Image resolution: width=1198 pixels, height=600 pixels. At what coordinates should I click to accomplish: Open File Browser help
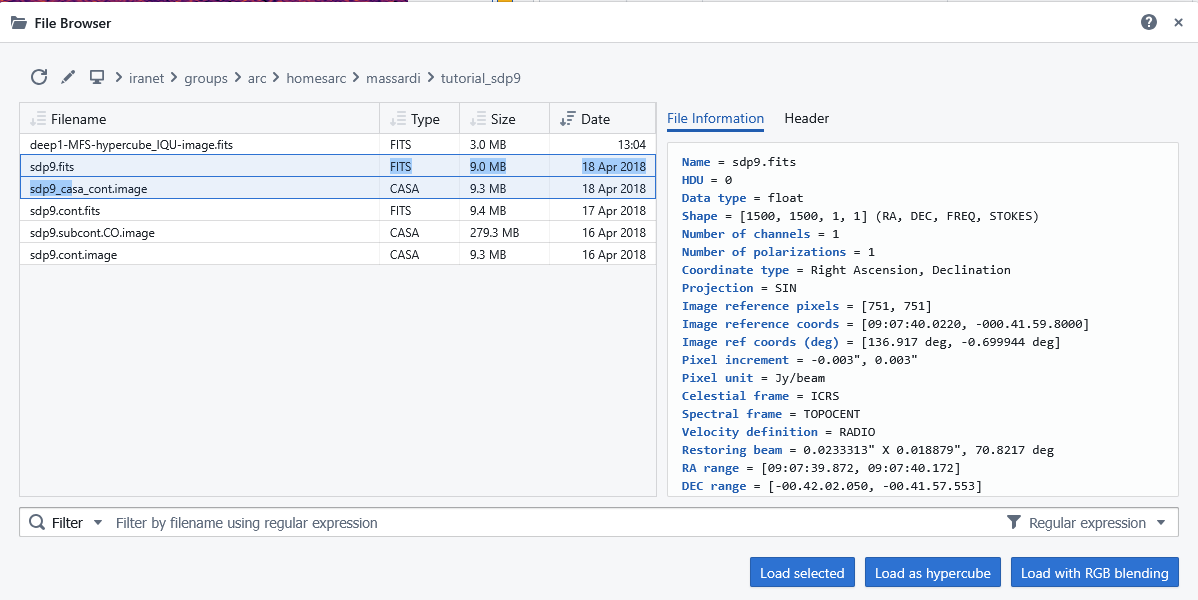click(1149, 22)
